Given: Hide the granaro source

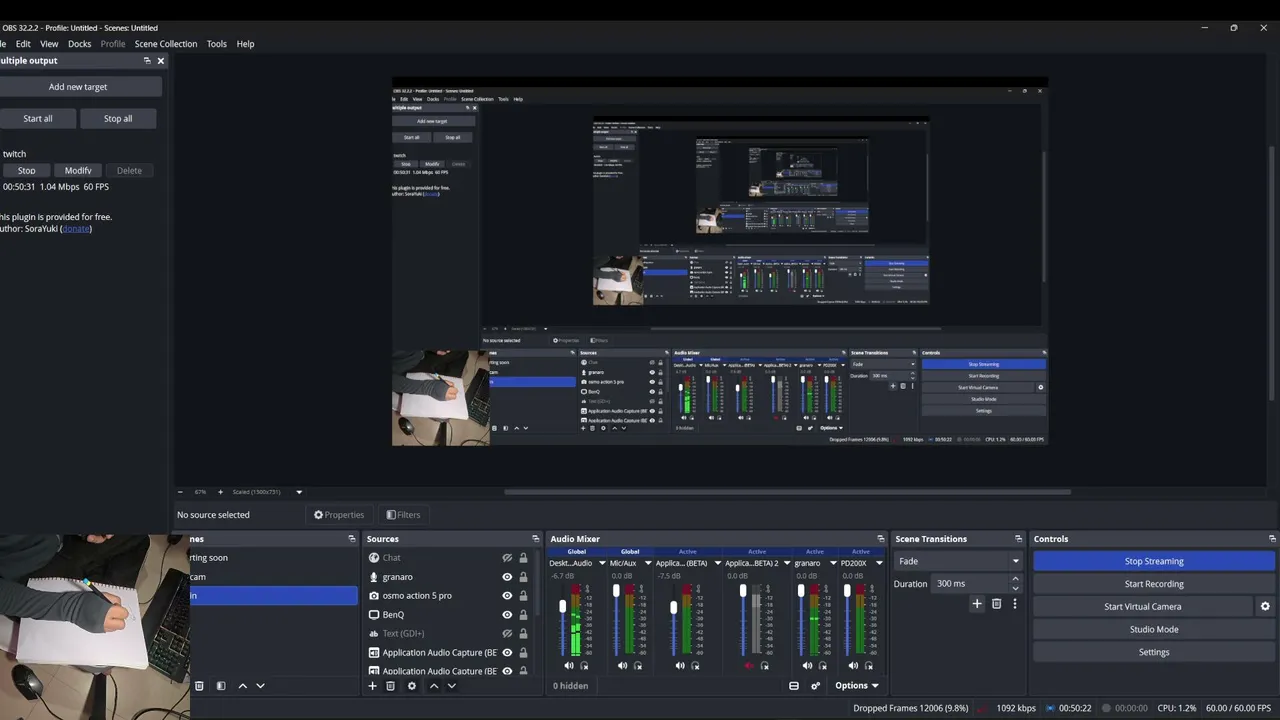Looking at the screenshot, I should [x=507, y=577].
